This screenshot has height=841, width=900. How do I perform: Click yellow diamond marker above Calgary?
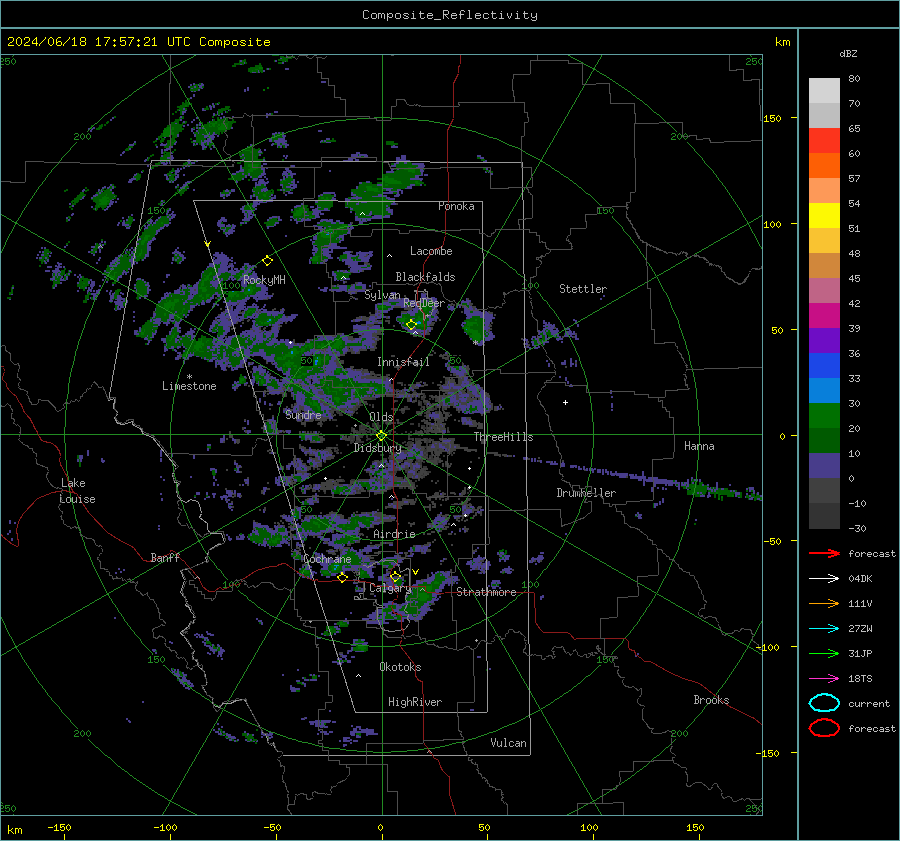point(395,576)
